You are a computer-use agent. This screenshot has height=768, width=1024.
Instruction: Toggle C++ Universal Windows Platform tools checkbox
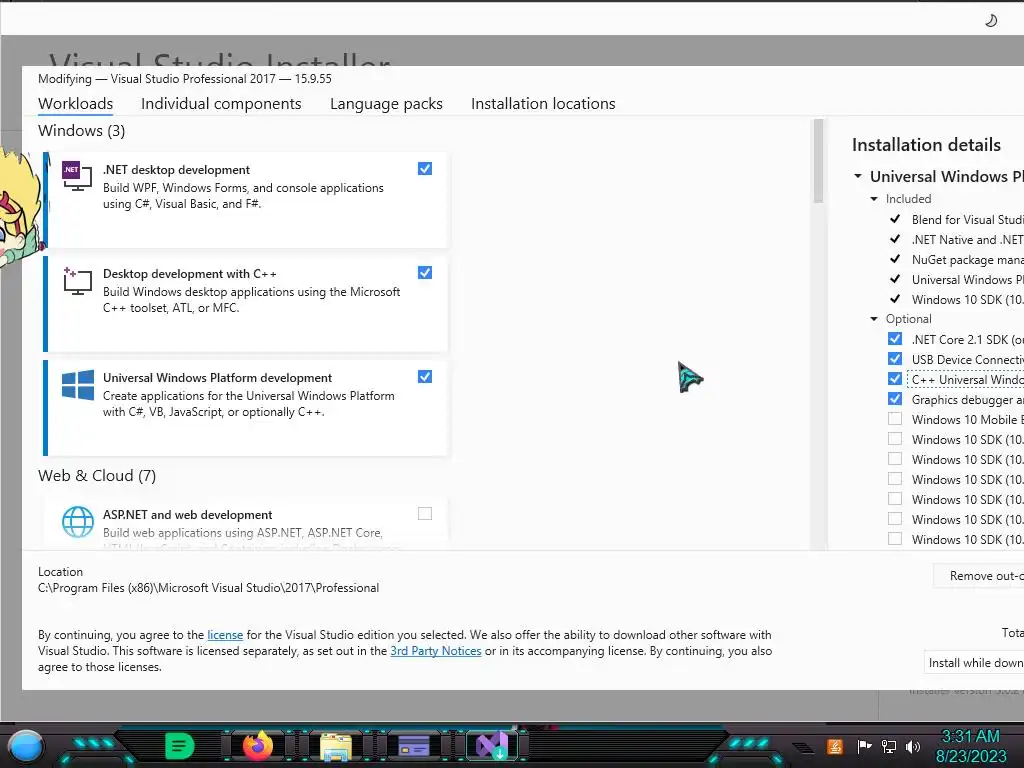(895, 379)
